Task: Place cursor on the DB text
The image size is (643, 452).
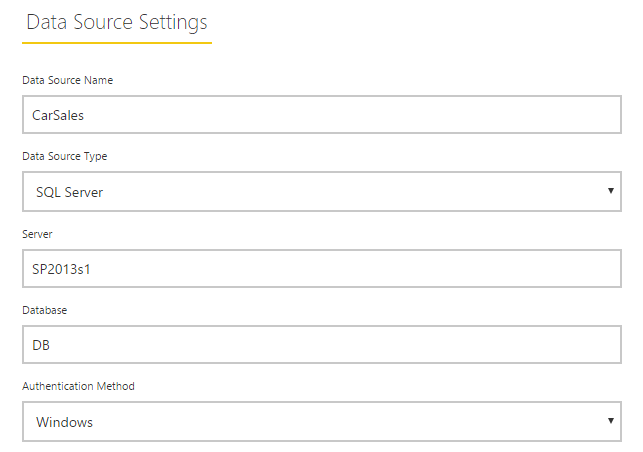Action: click(x=41, y=345)
